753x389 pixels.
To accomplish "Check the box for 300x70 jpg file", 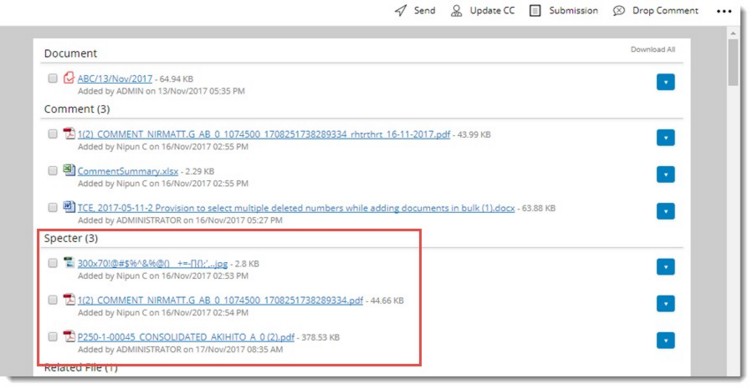I will 53,263.
